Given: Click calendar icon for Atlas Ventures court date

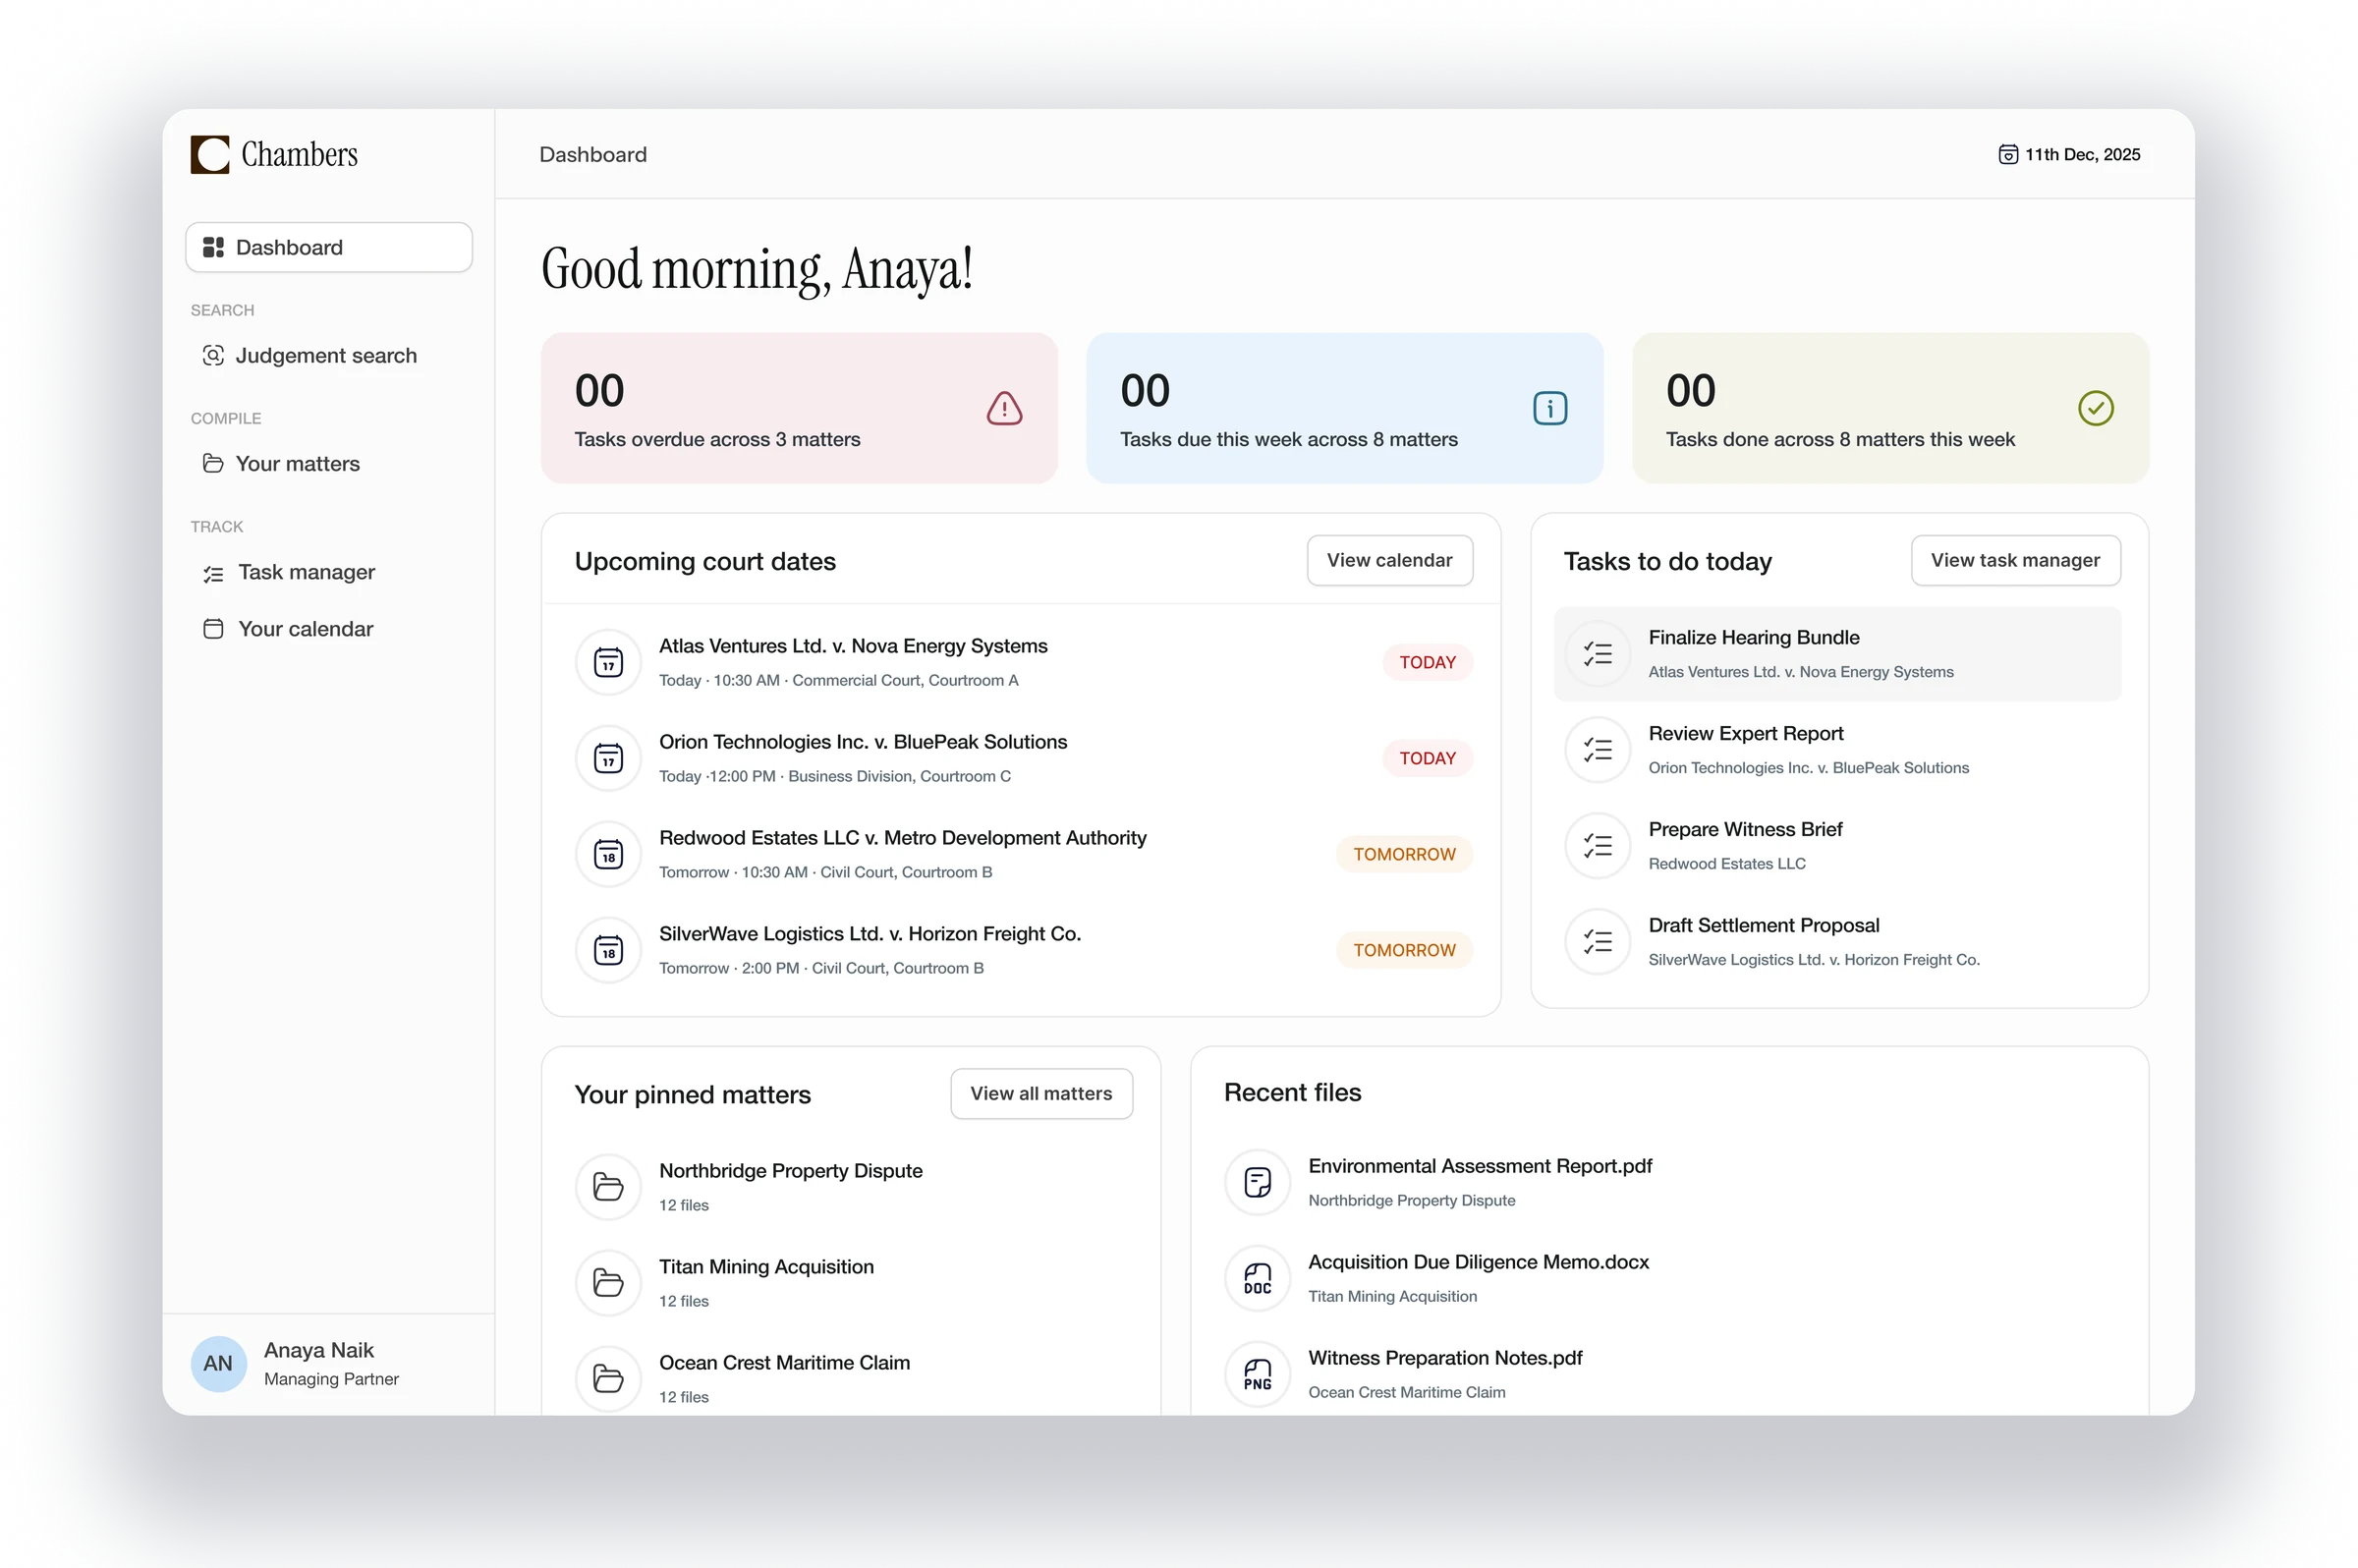Looking at the screenshot, I should [608, 662].
